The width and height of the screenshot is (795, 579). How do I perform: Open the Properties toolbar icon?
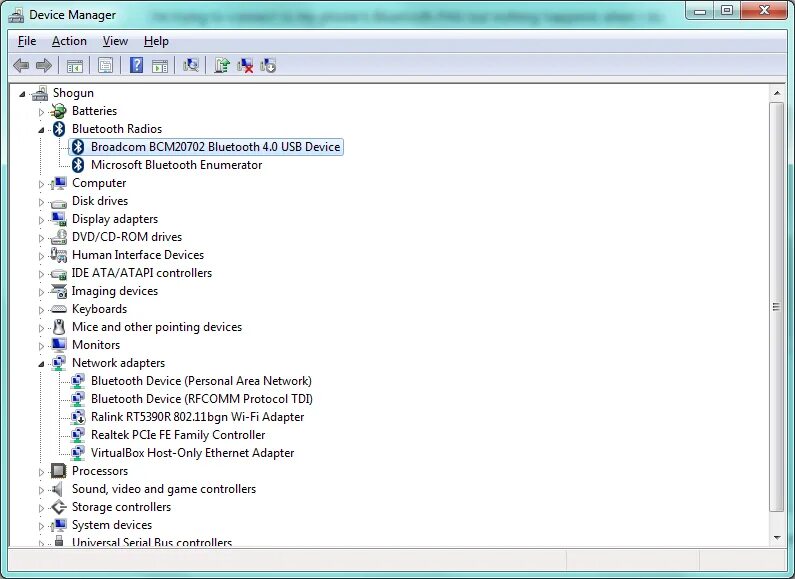click(105, 65)
